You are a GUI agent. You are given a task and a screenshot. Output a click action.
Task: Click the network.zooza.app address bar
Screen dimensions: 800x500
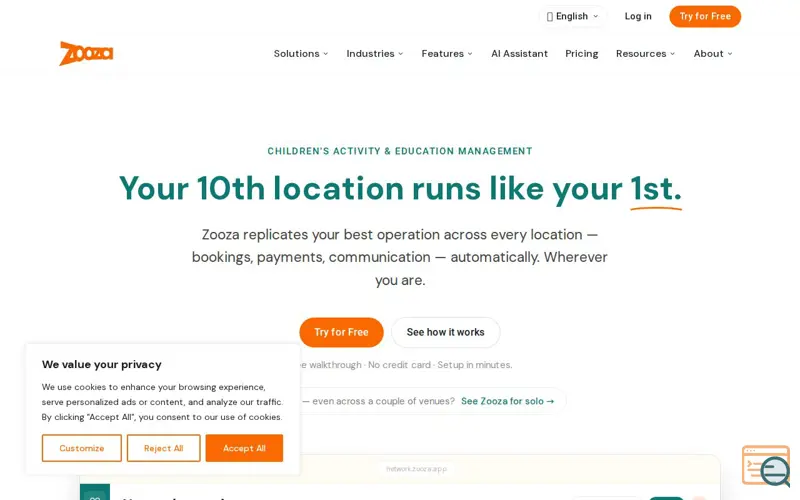[x=416, y=469]
